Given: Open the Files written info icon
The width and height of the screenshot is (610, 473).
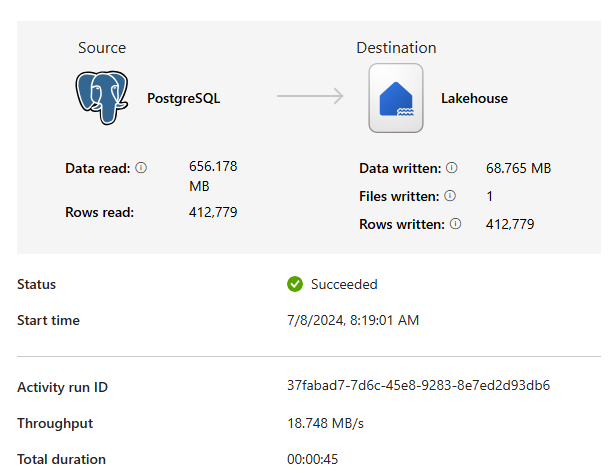Looking at the screenshot, I should tap(450, 196).
